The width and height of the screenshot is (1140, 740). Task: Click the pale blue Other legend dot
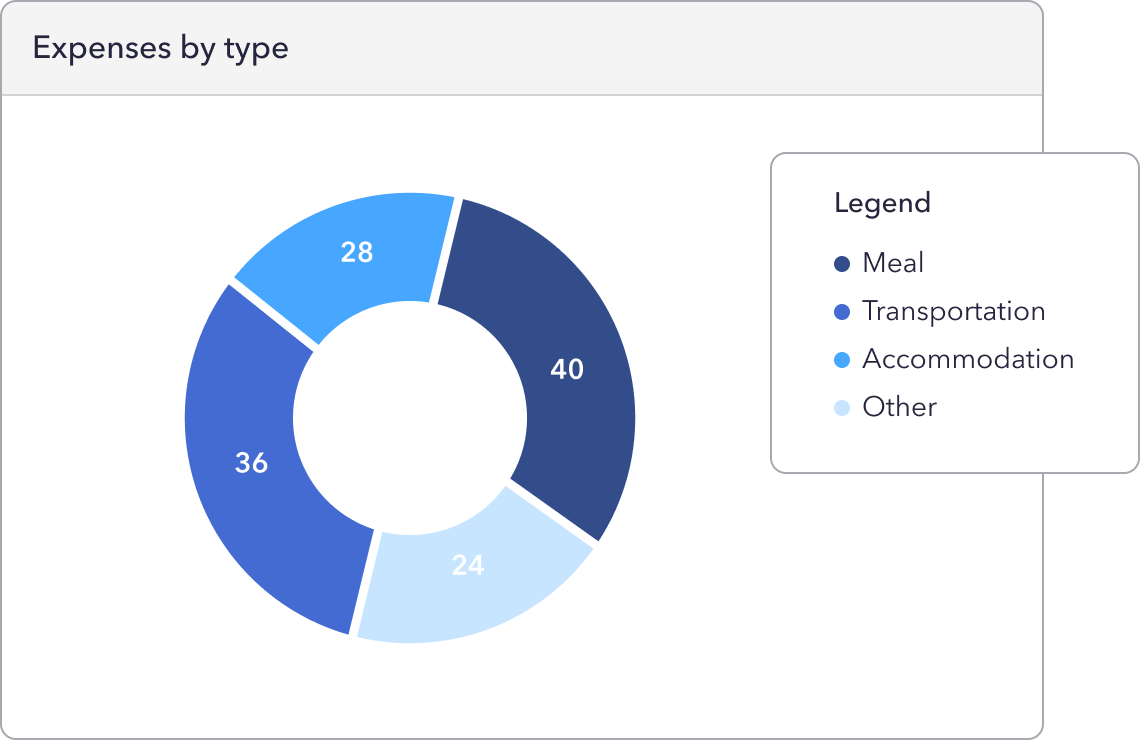point(842,408)
